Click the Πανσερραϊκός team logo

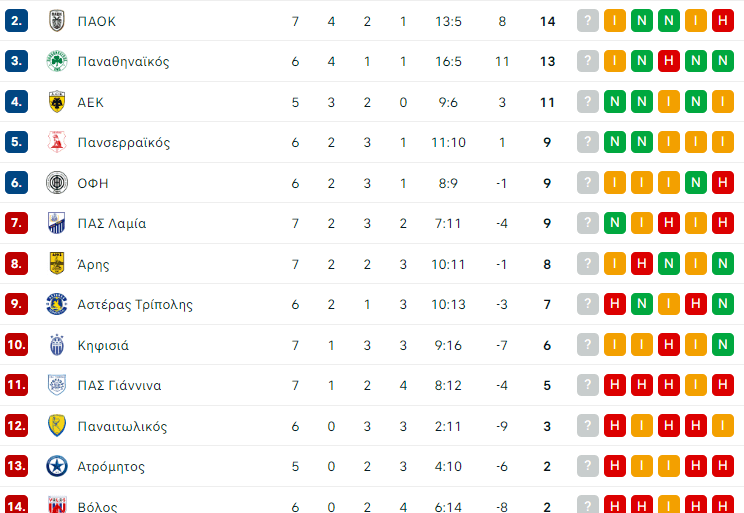pos(56,142)
